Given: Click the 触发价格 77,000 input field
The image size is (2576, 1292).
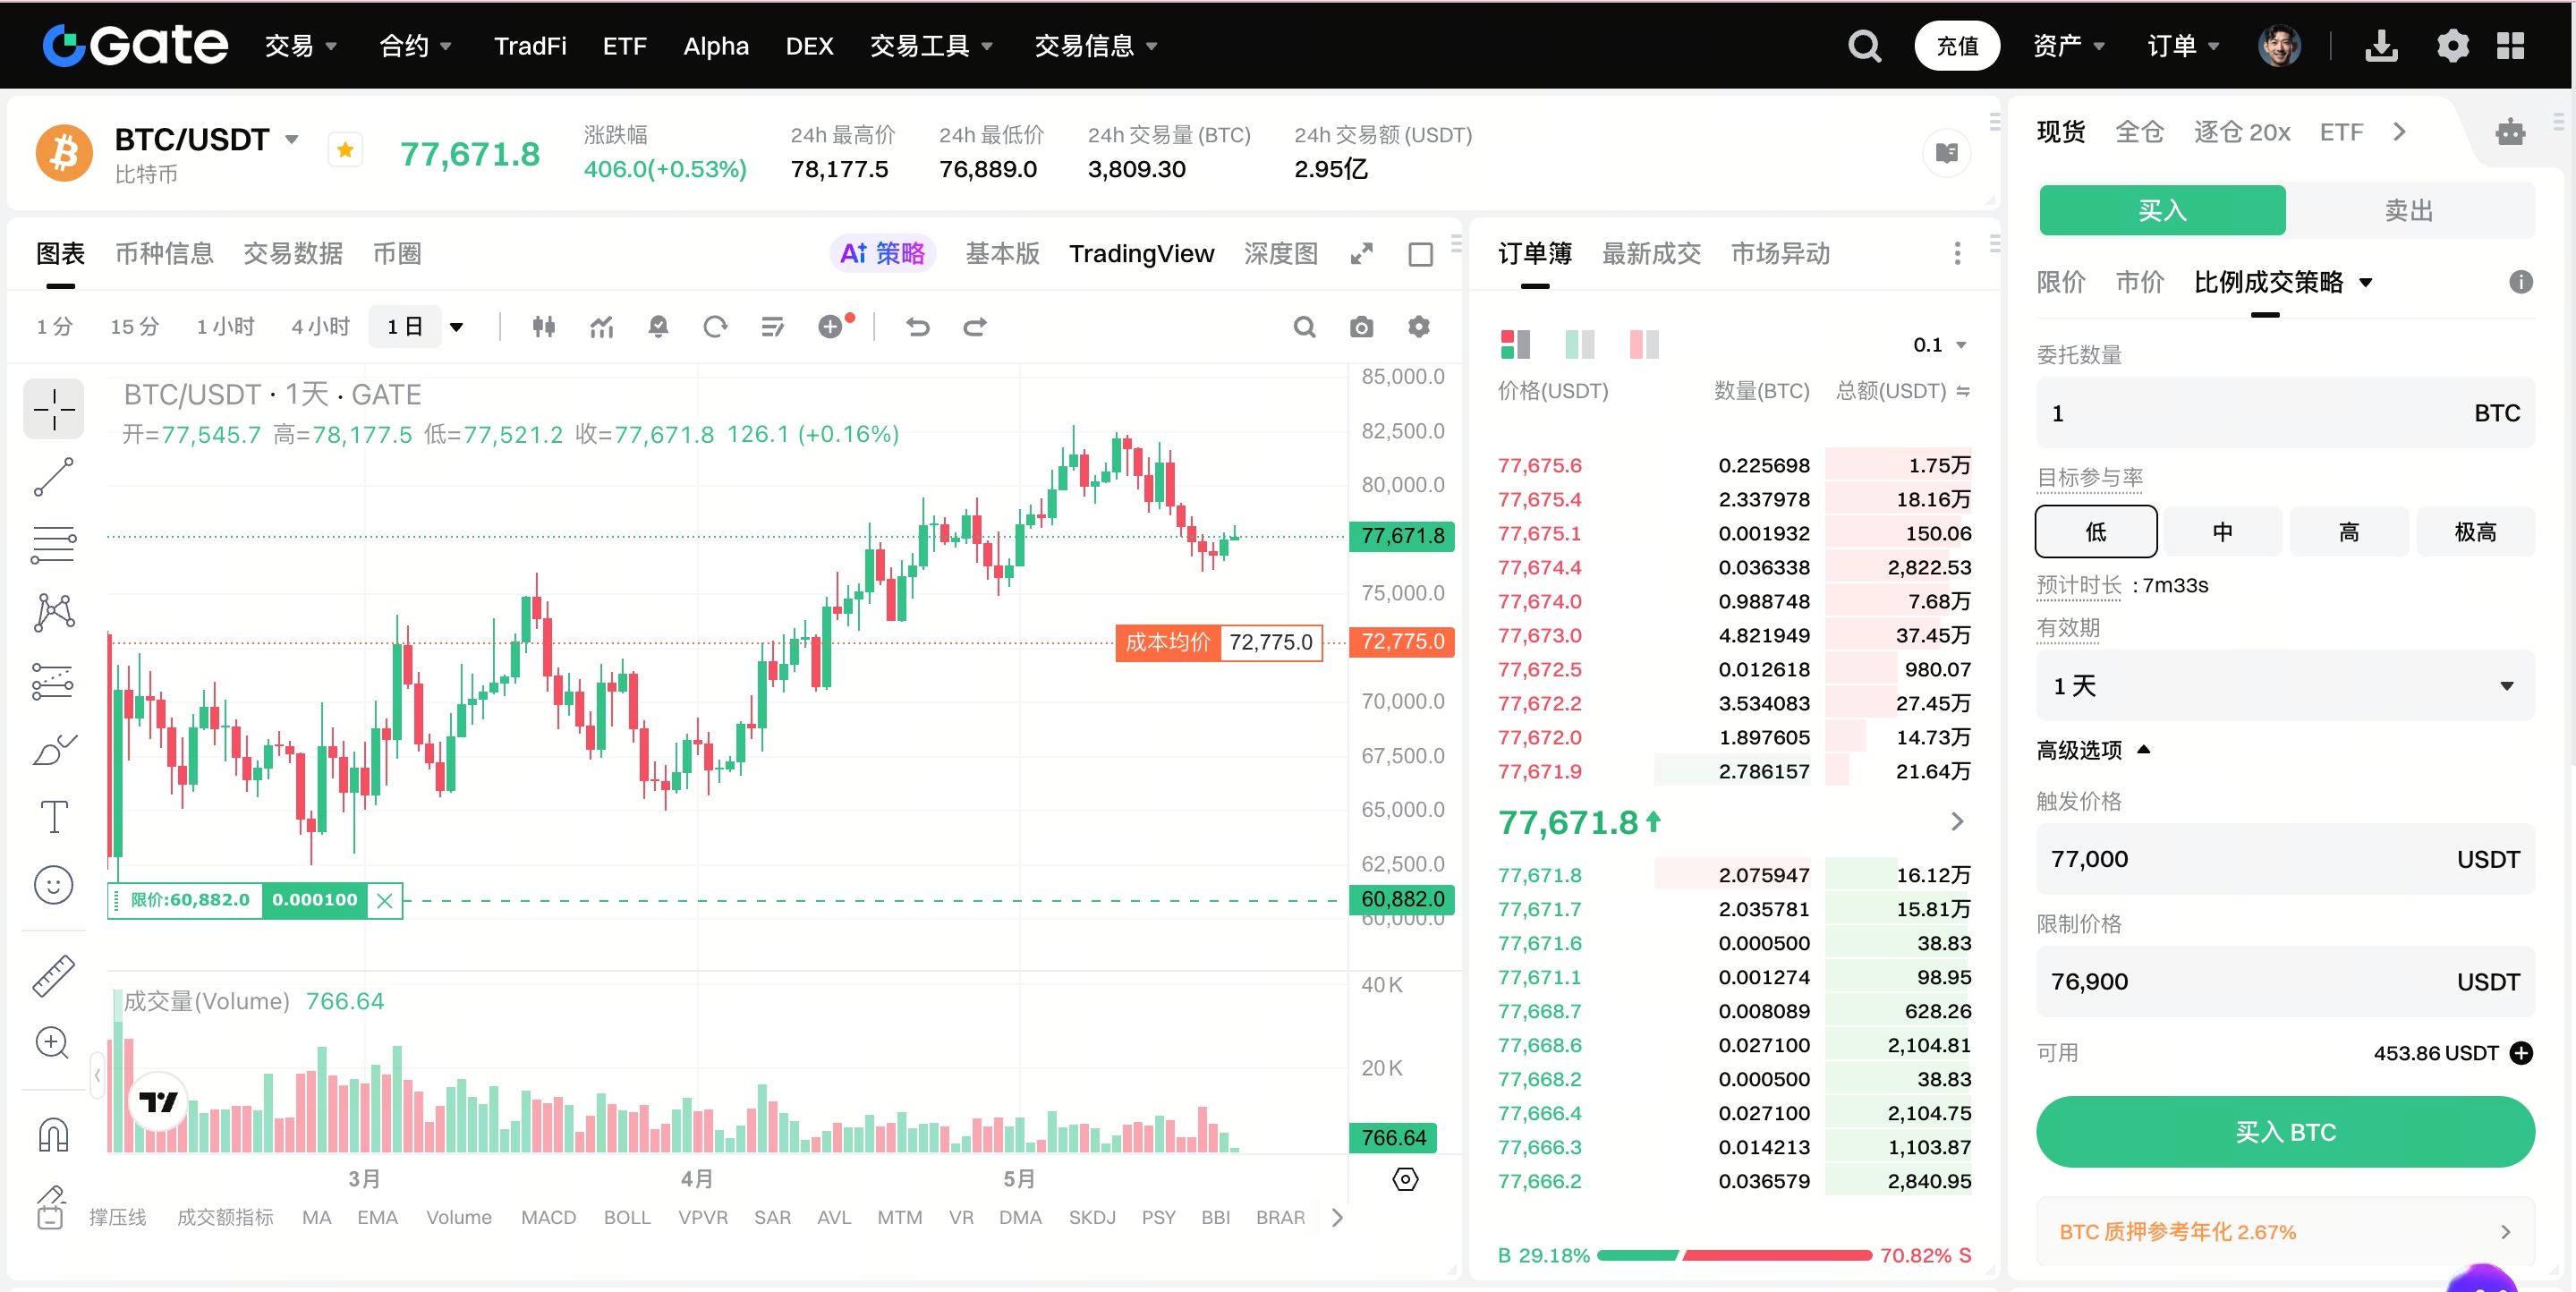Looking at the screenshot, I should [x=2285, y=858].
